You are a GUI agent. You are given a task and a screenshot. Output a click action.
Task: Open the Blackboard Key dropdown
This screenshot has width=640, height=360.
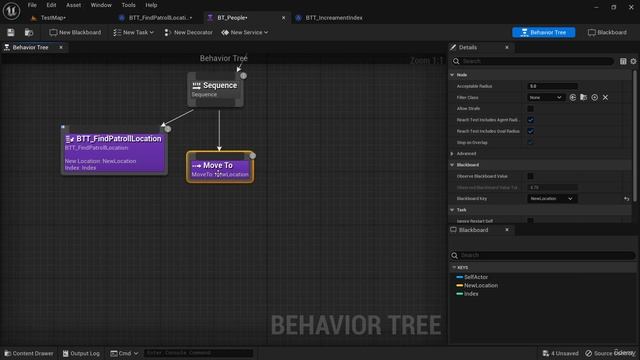tap(552, 199)
